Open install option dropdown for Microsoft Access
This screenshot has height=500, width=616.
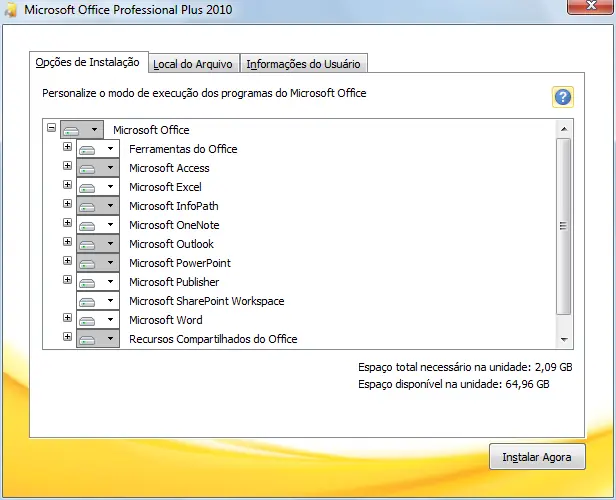98,168
